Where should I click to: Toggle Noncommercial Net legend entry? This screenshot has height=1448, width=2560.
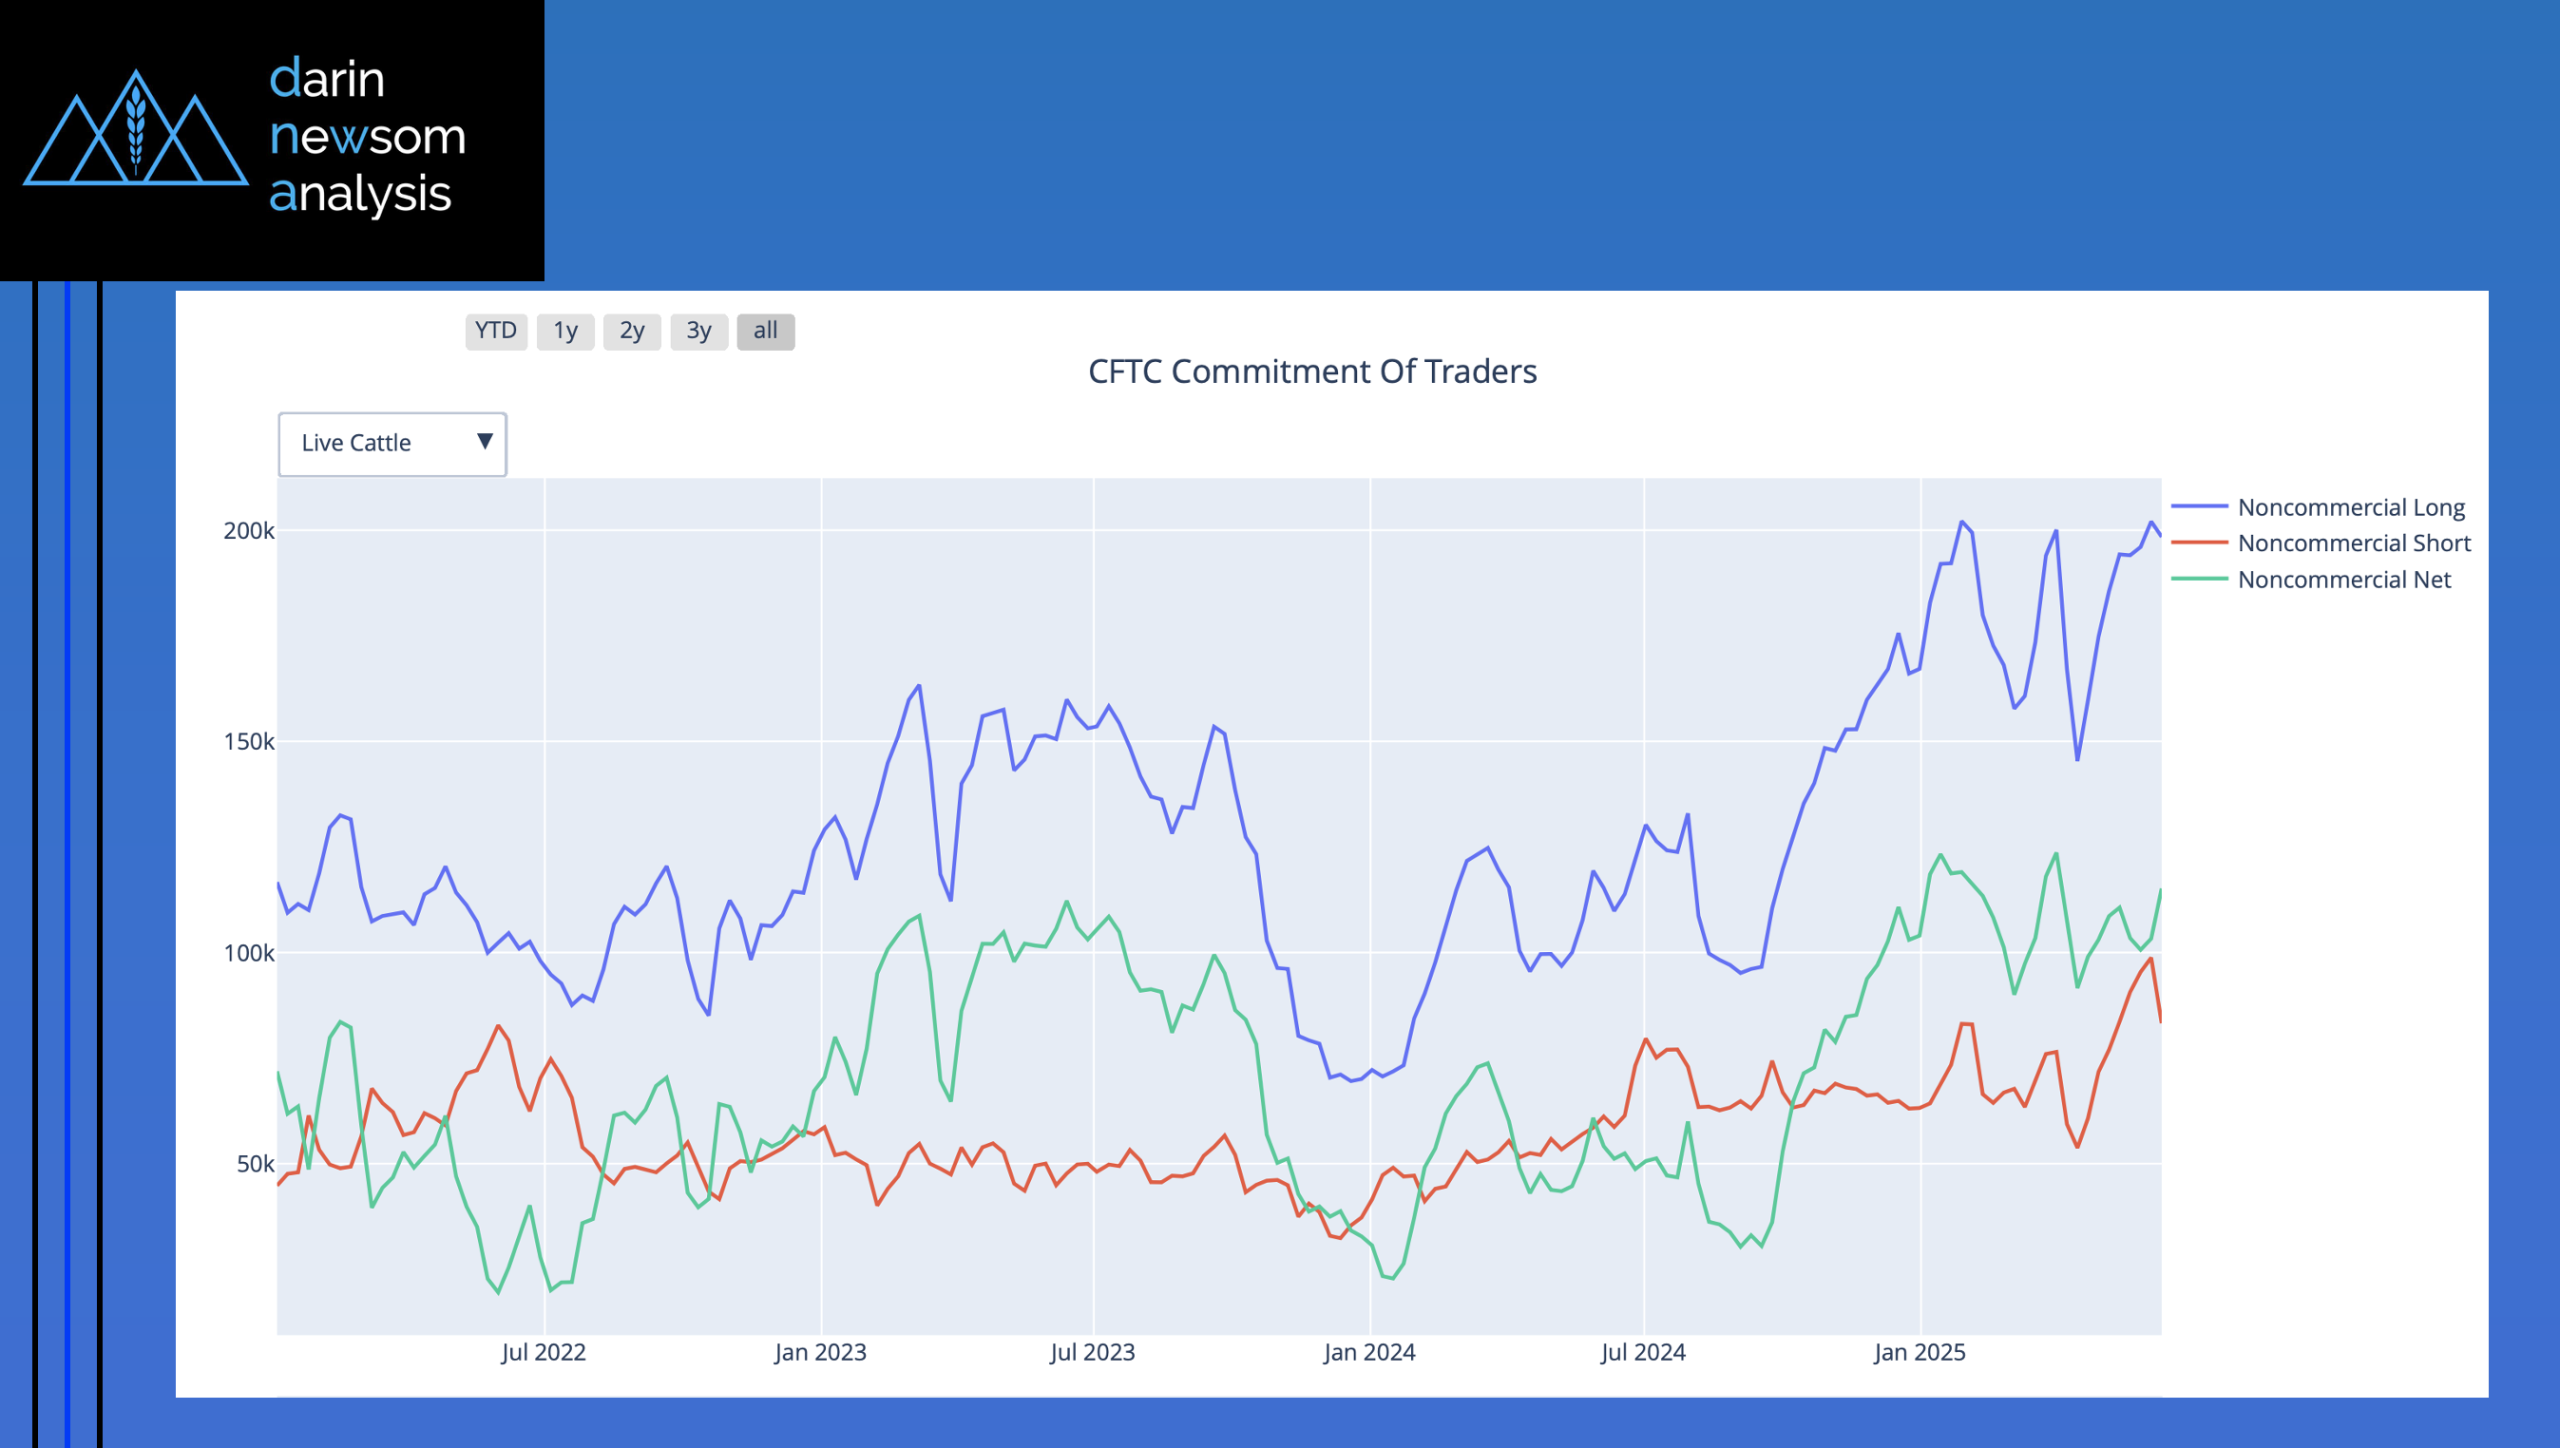click(2343, 580)
